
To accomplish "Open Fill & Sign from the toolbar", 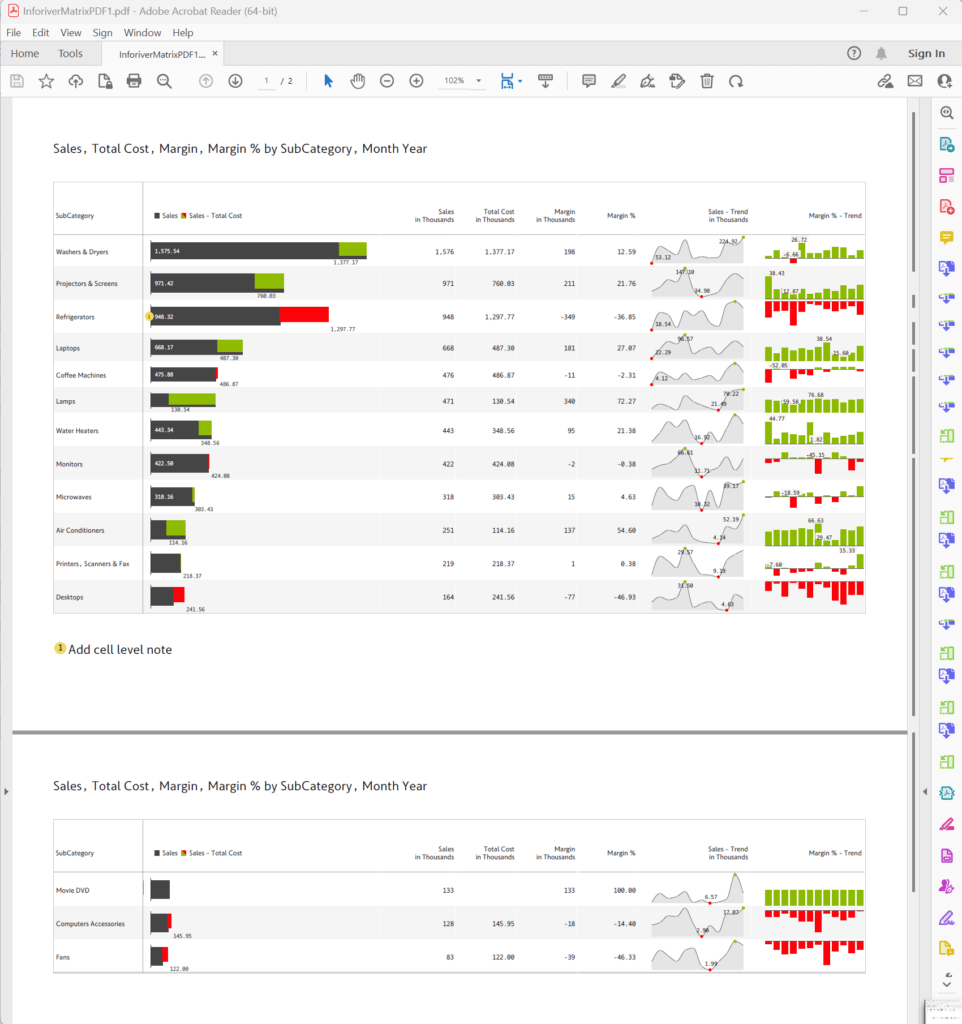I will pos(677,81).
